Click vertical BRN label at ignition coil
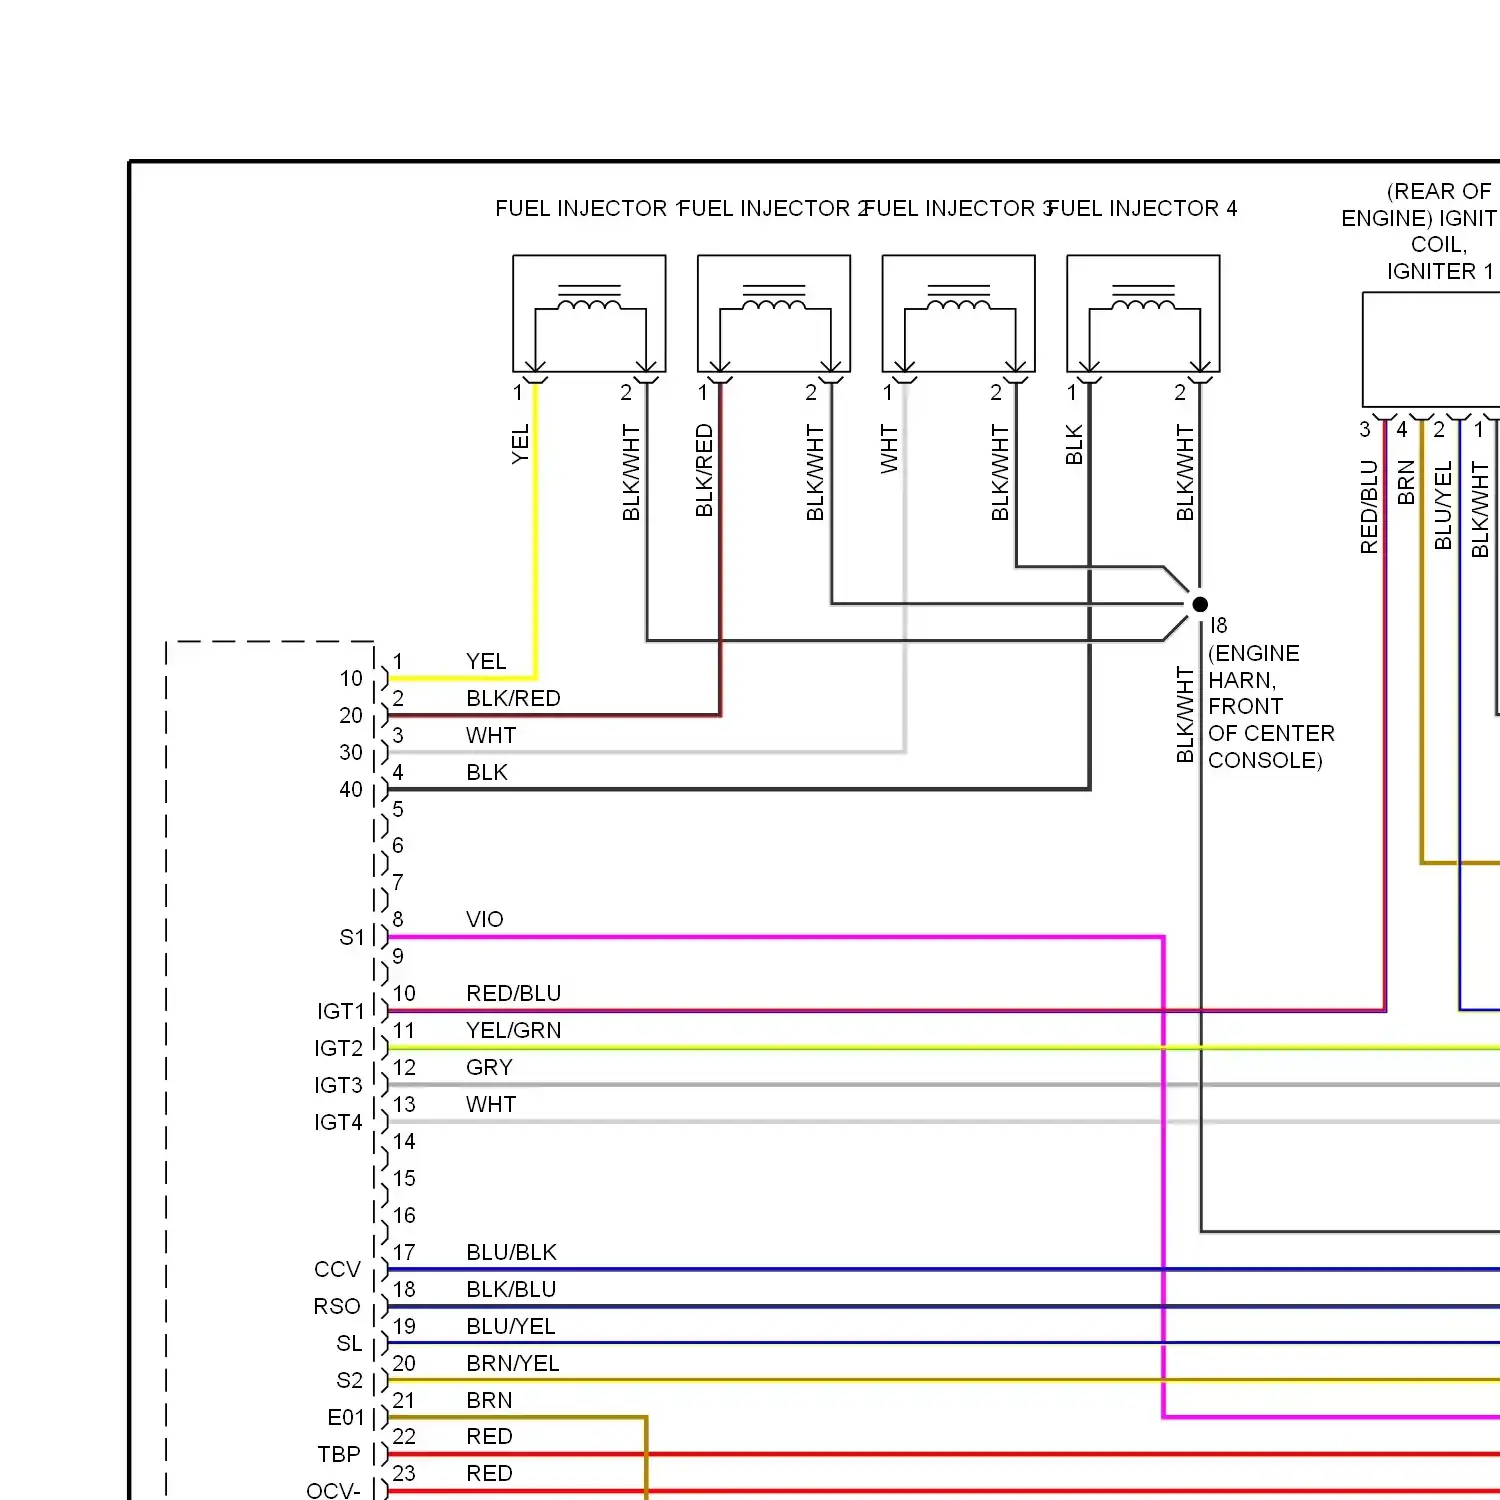 tap(1406, 482)
